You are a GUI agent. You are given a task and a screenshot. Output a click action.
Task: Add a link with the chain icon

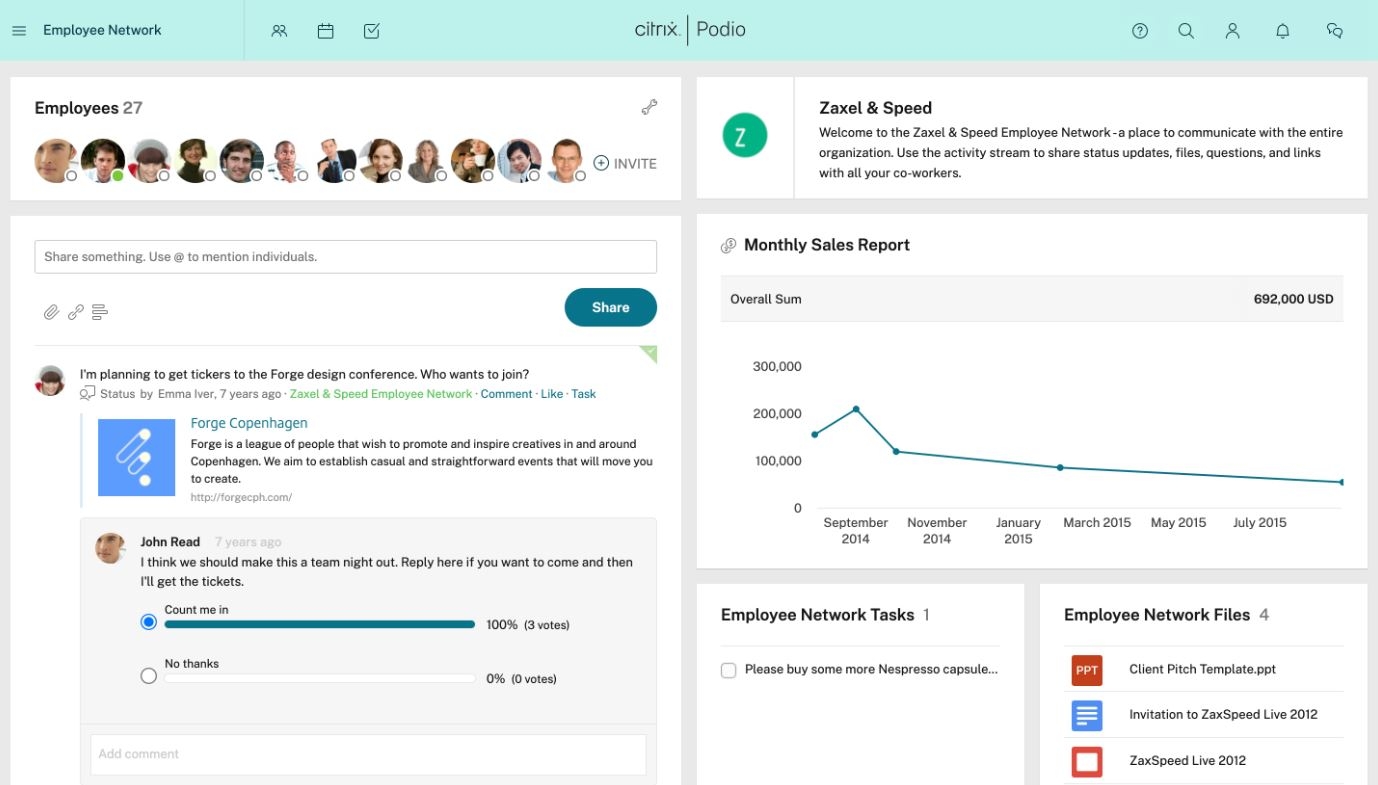pos(76,312)
